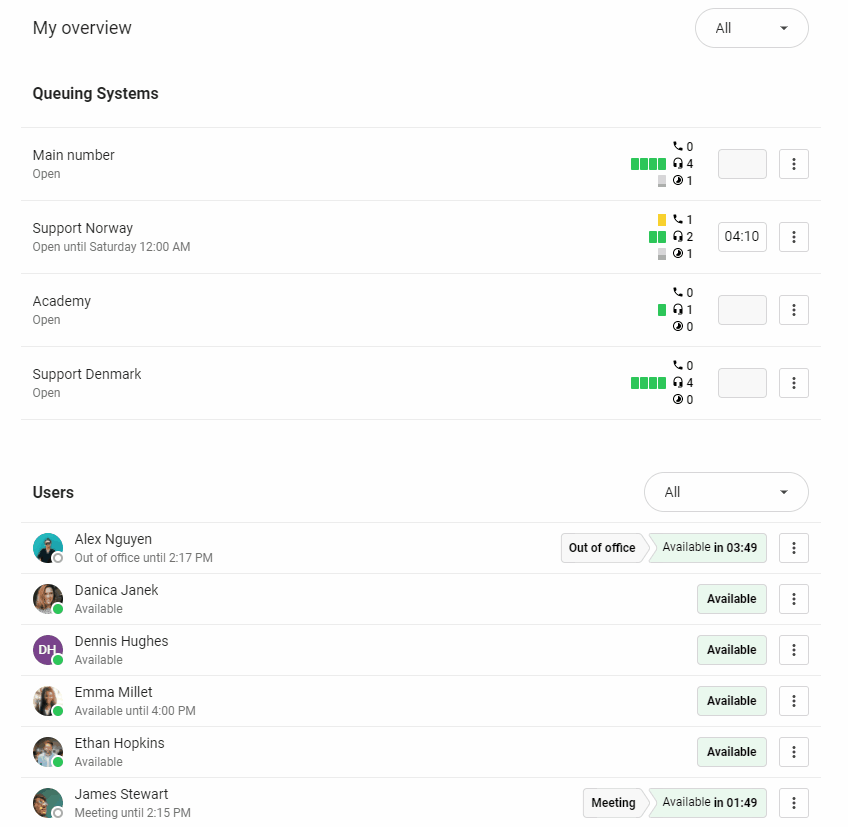Open more options for James Stewart
The image size is (848, 827).
[x=793, y=803]
